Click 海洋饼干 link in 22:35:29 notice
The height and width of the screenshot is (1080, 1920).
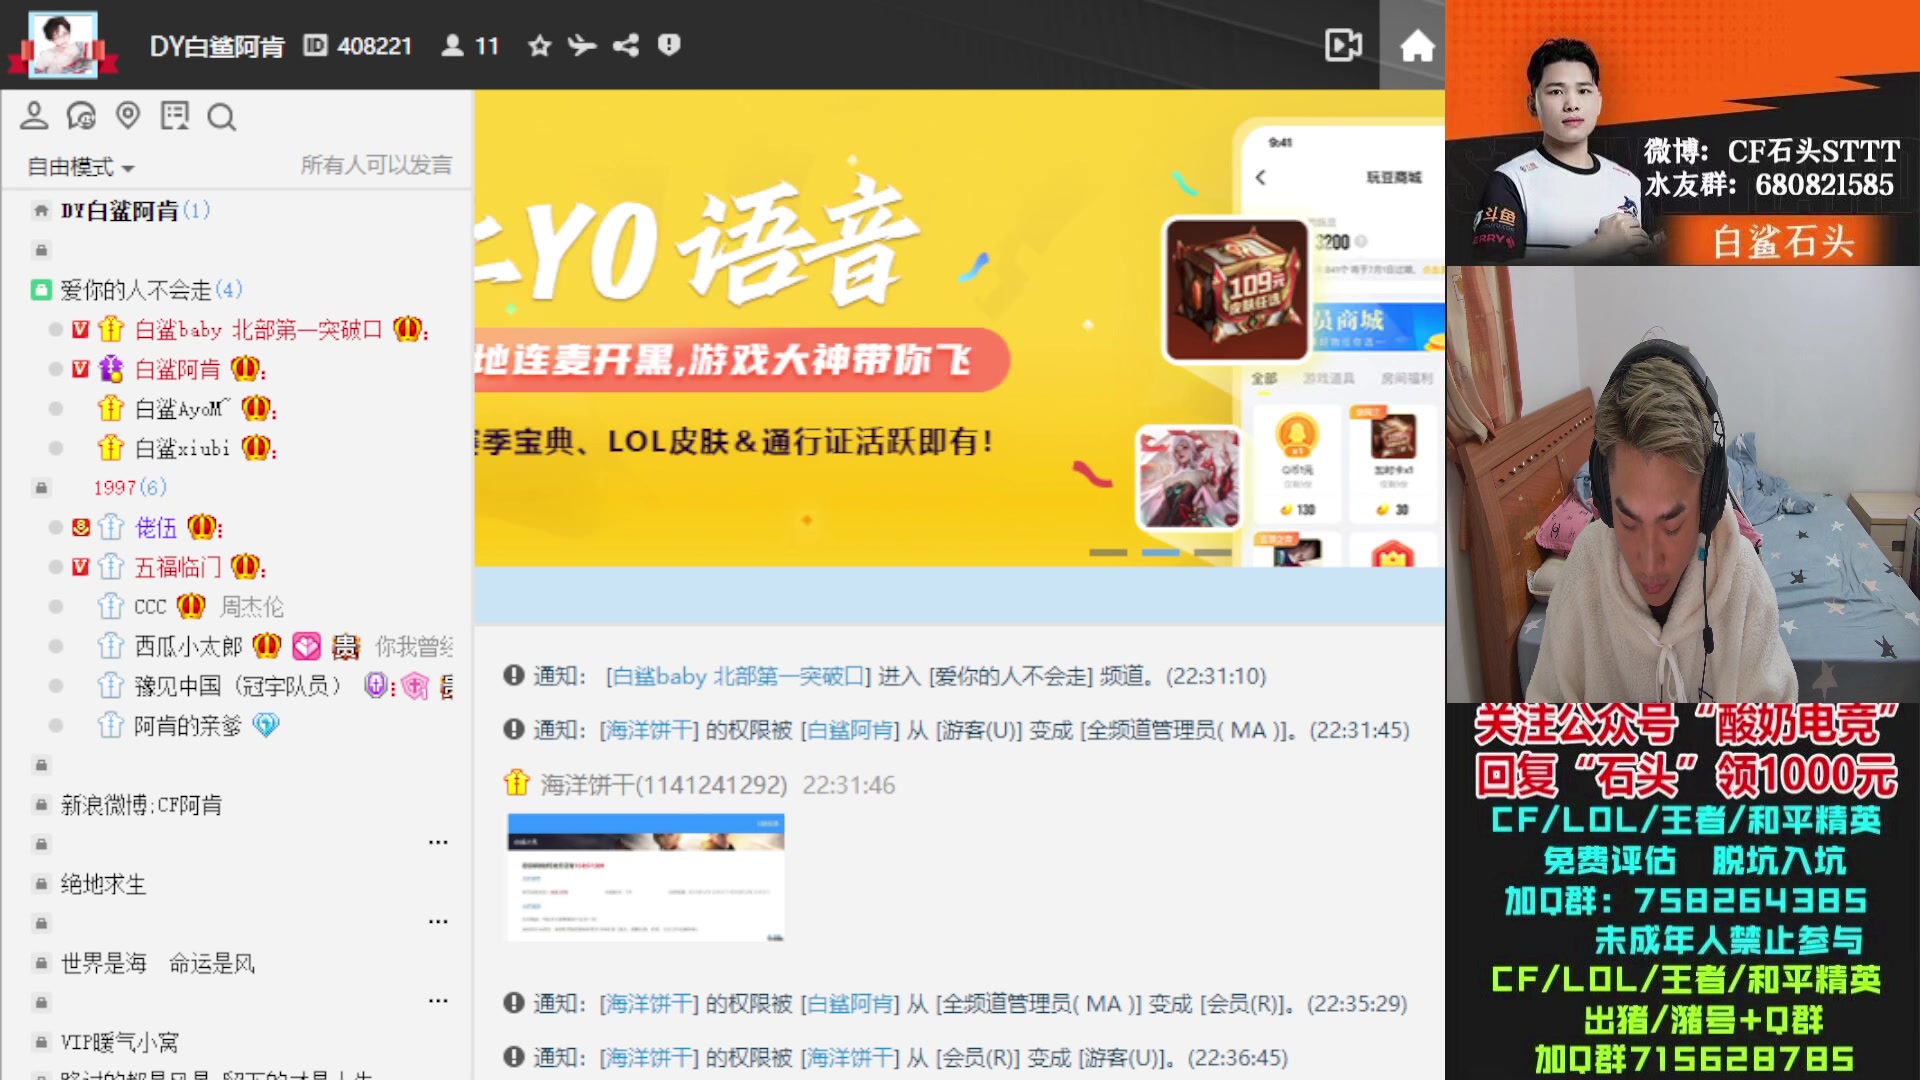648,1004
